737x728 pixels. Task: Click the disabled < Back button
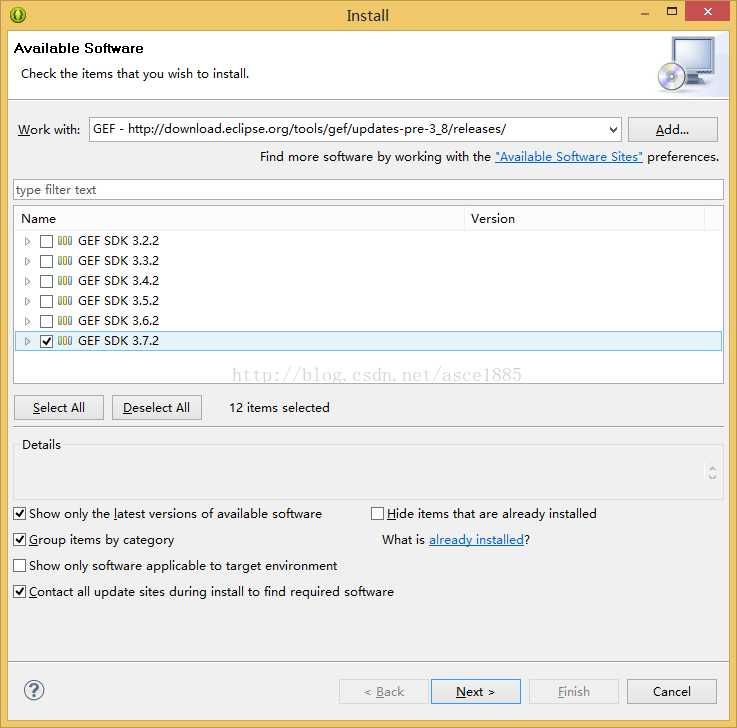pos(384,691)
